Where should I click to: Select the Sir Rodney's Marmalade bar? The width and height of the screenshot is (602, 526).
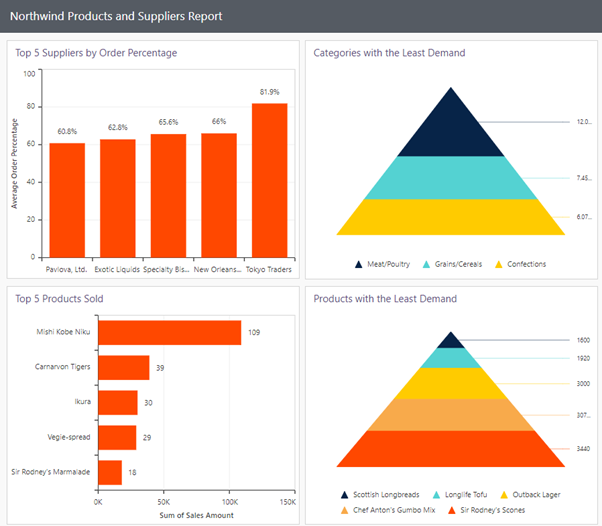click(109, 472)
